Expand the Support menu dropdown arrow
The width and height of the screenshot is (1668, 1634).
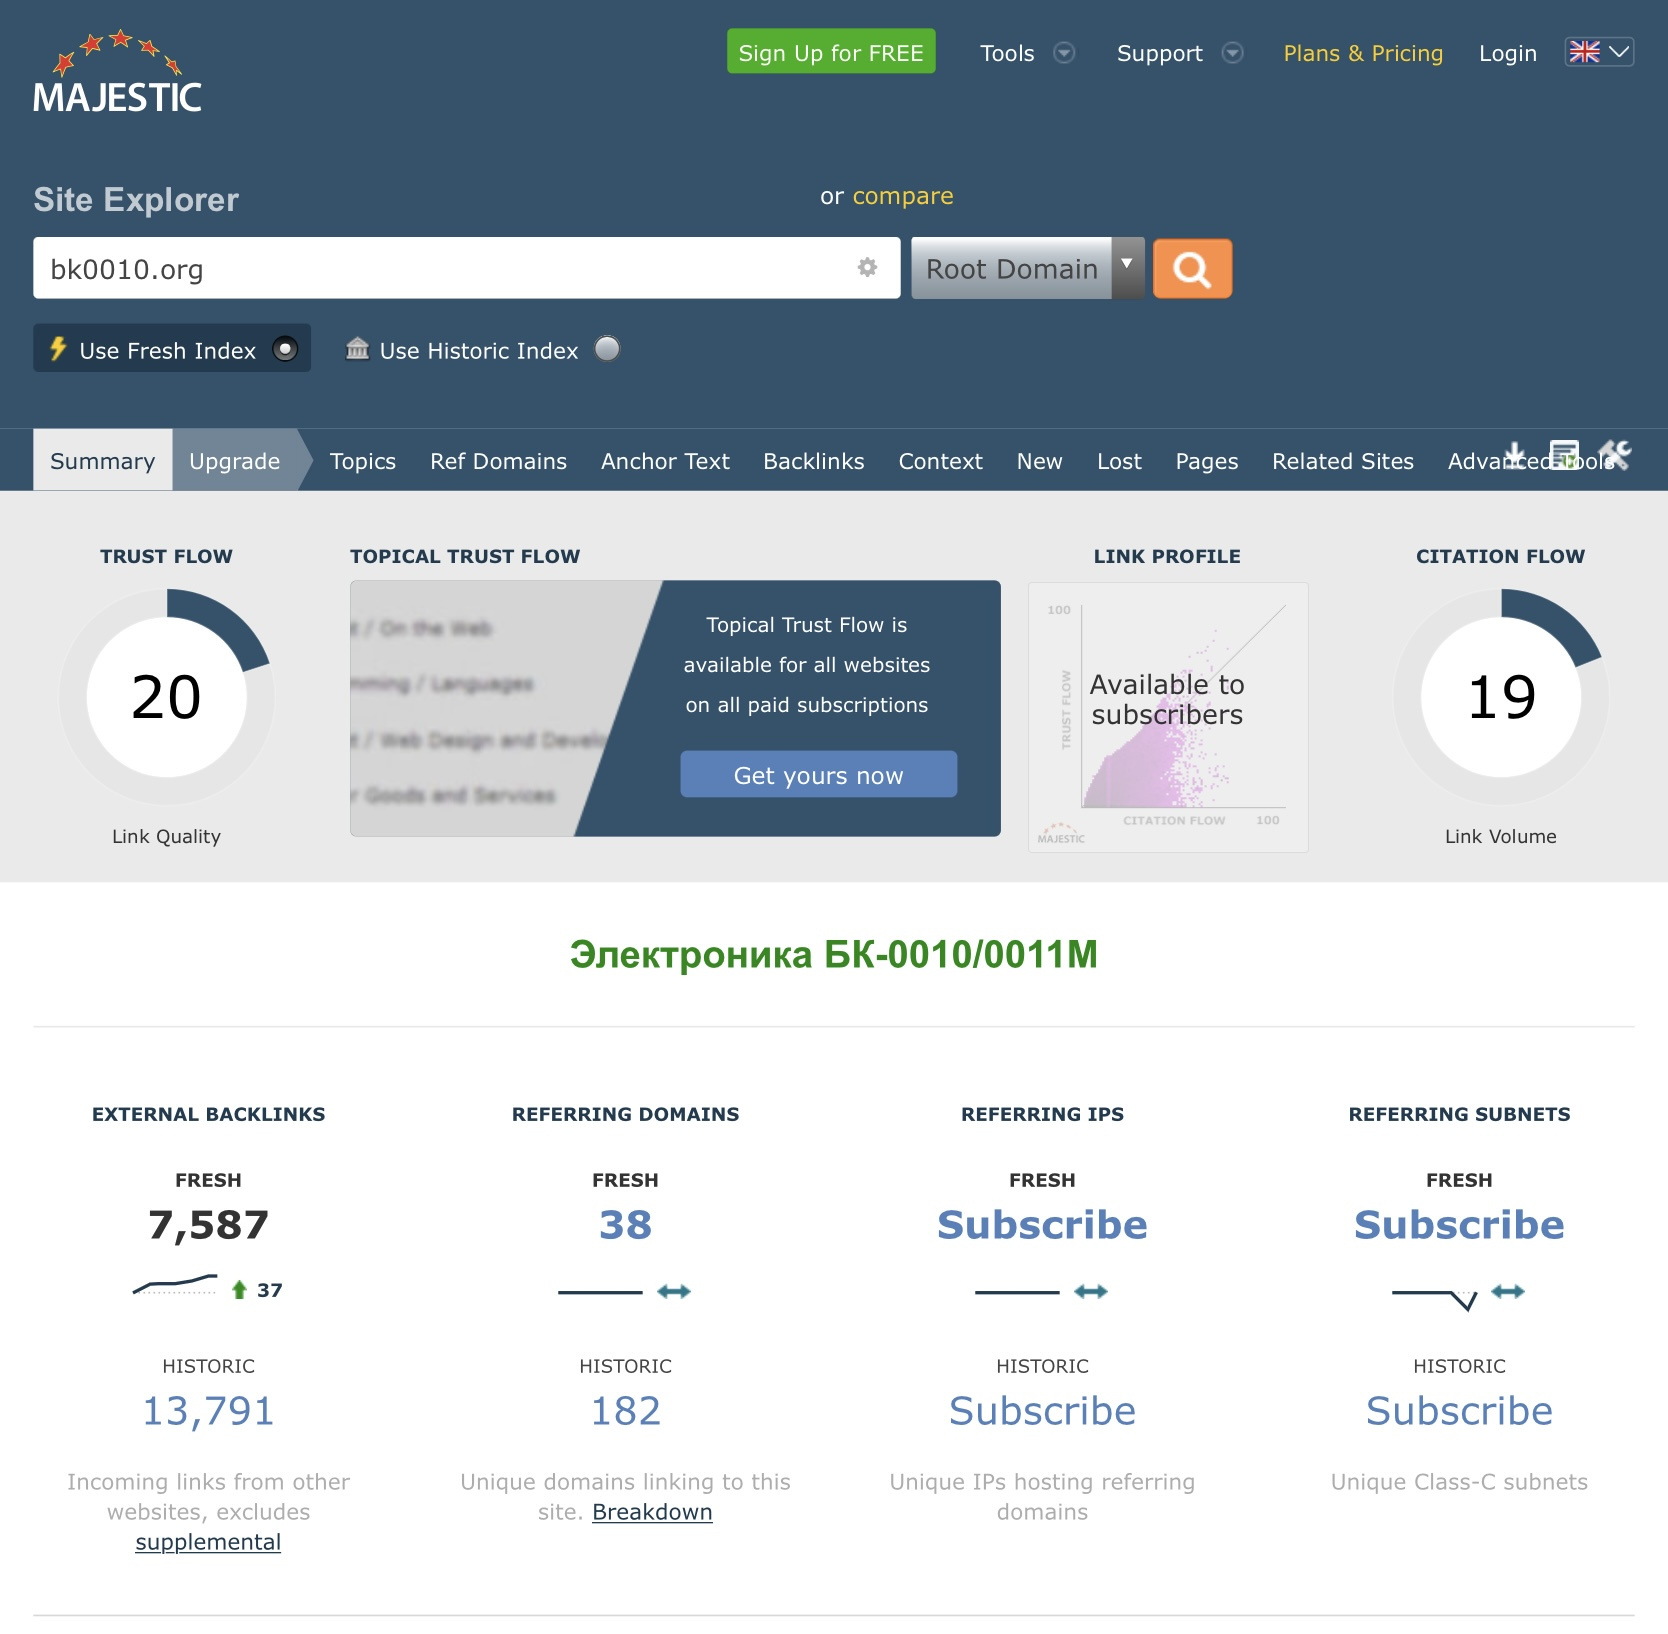coord(1233,53)
